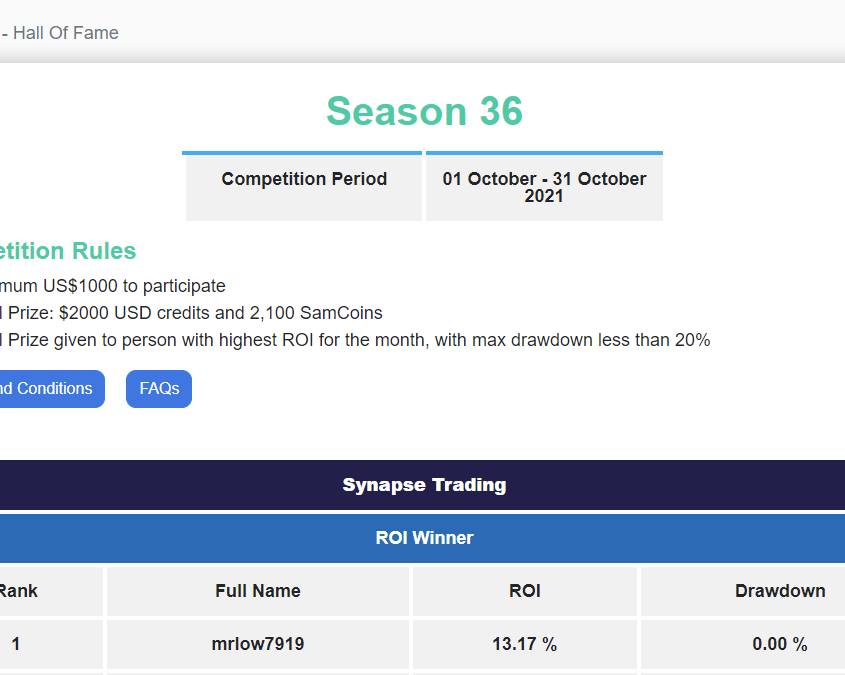Click the Drawdown column header
The height and width of the screenshot is (675, 845).
(x=780, y=591)
